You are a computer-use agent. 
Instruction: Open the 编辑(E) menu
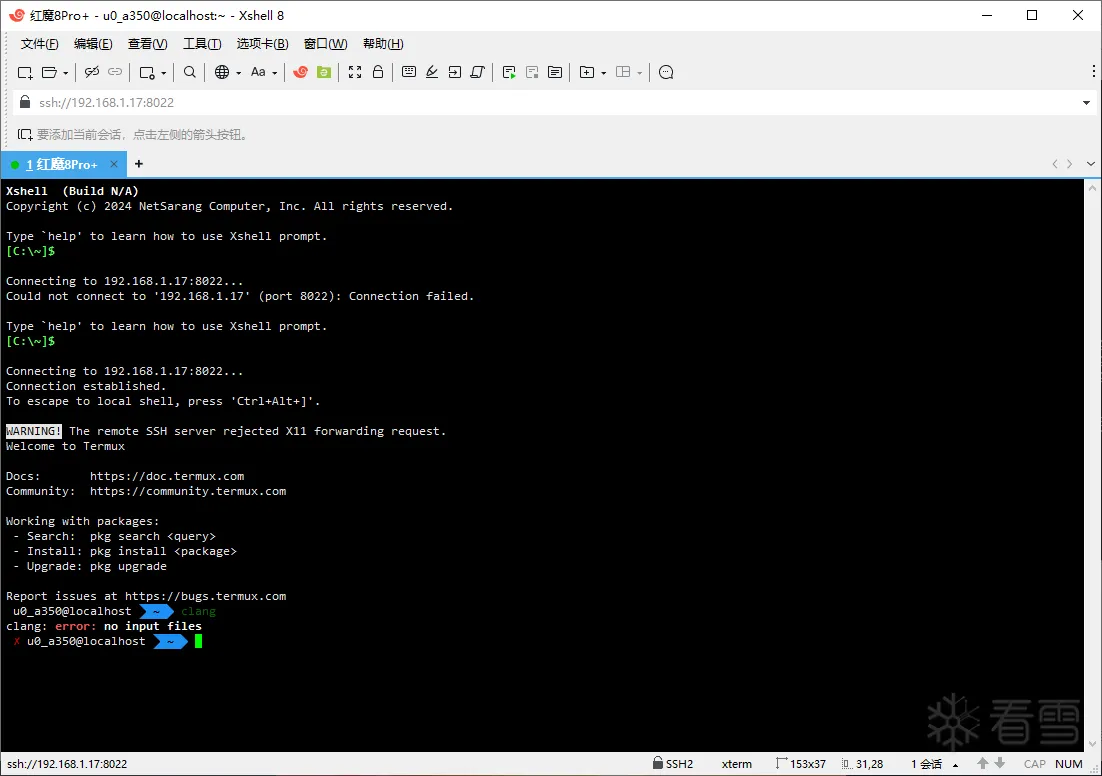(93, 44)
